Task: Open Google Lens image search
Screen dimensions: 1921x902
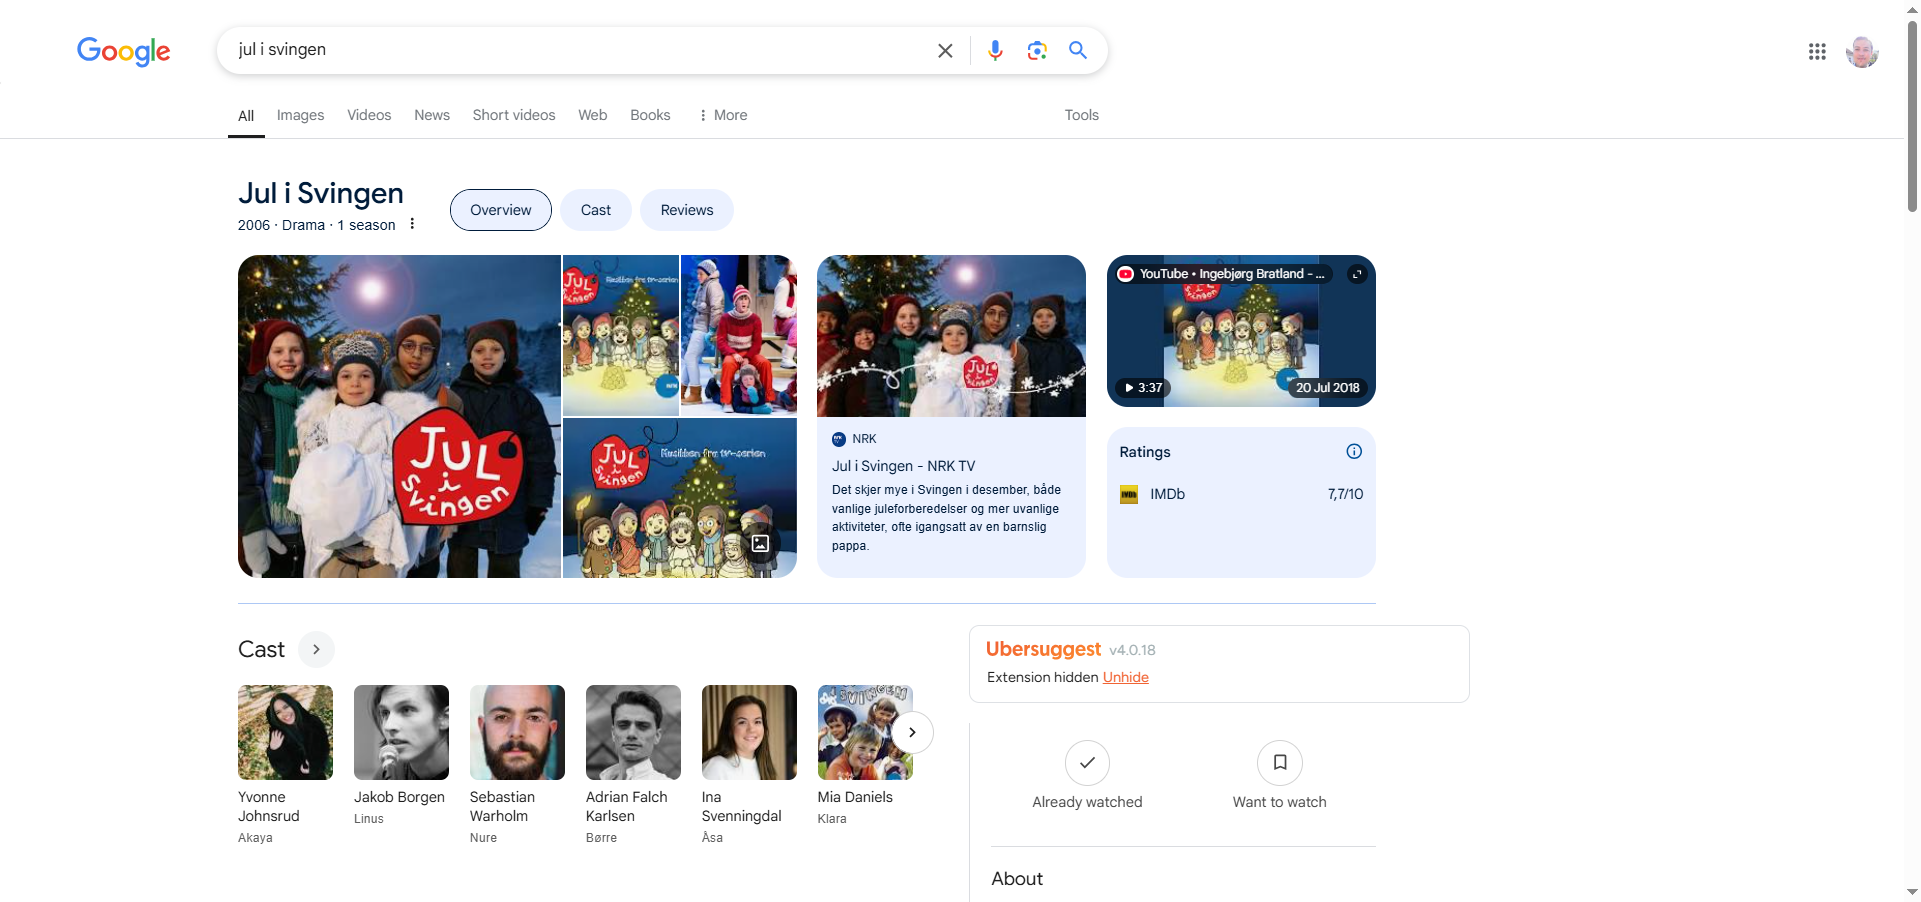Action: tap(1036, 51)
